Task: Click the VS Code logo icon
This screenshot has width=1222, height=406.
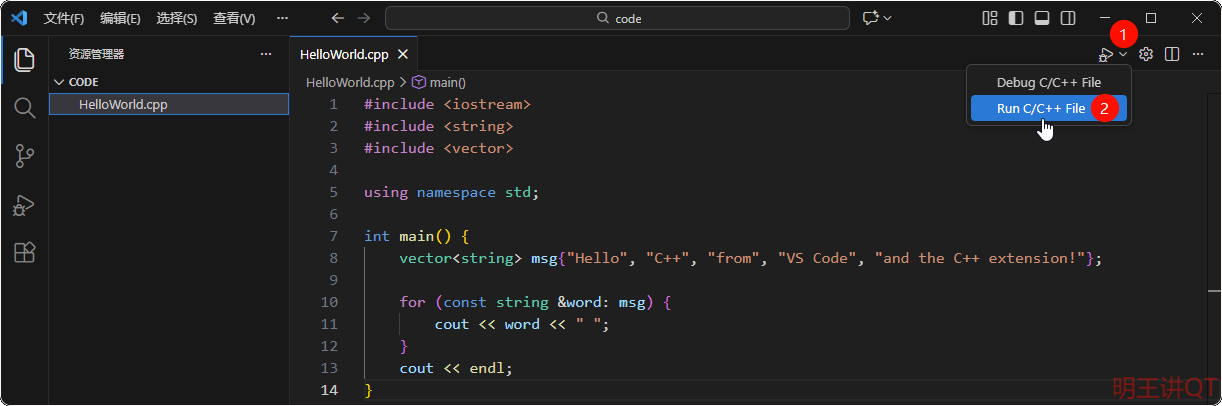Action: coord(18,18)
